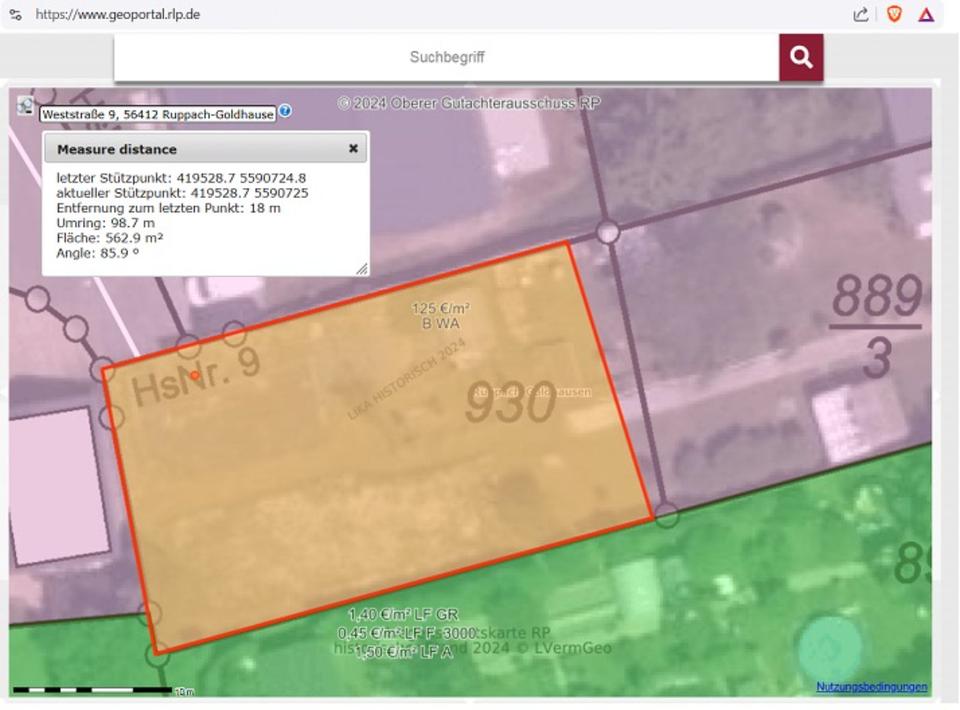Click into the Suchbegriff search field
Viewport: 960px width, 710px height.
click(446, 58)
